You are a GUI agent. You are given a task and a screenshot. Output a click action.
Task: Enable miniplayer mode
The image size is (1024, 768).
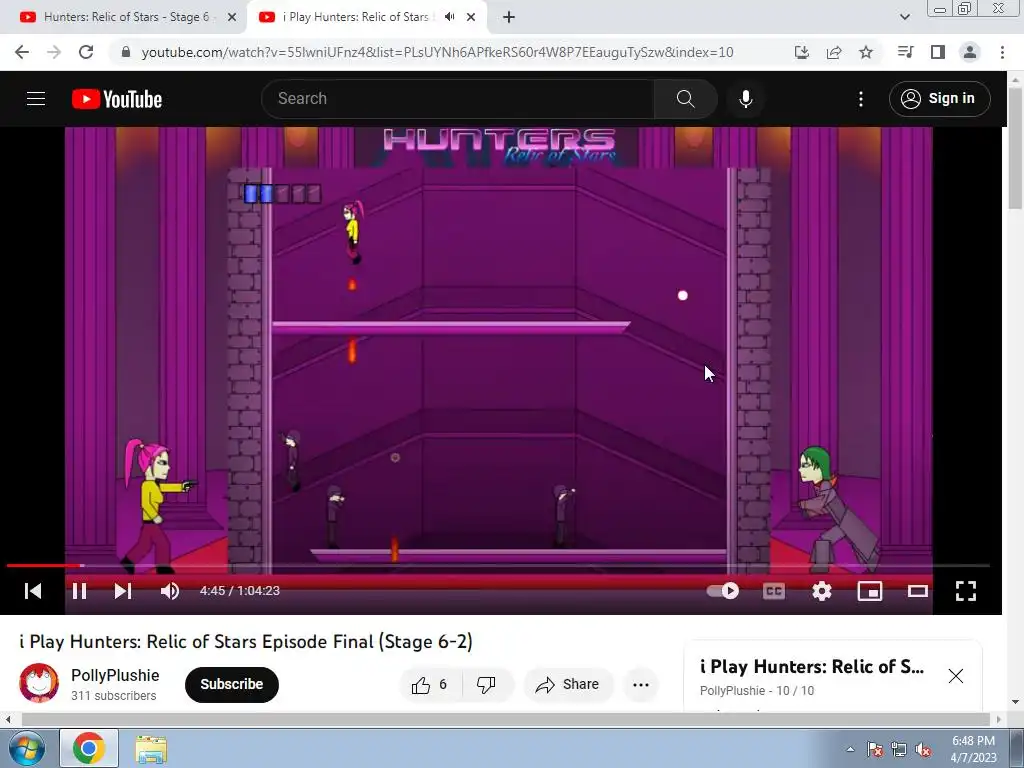pos(870,591)
